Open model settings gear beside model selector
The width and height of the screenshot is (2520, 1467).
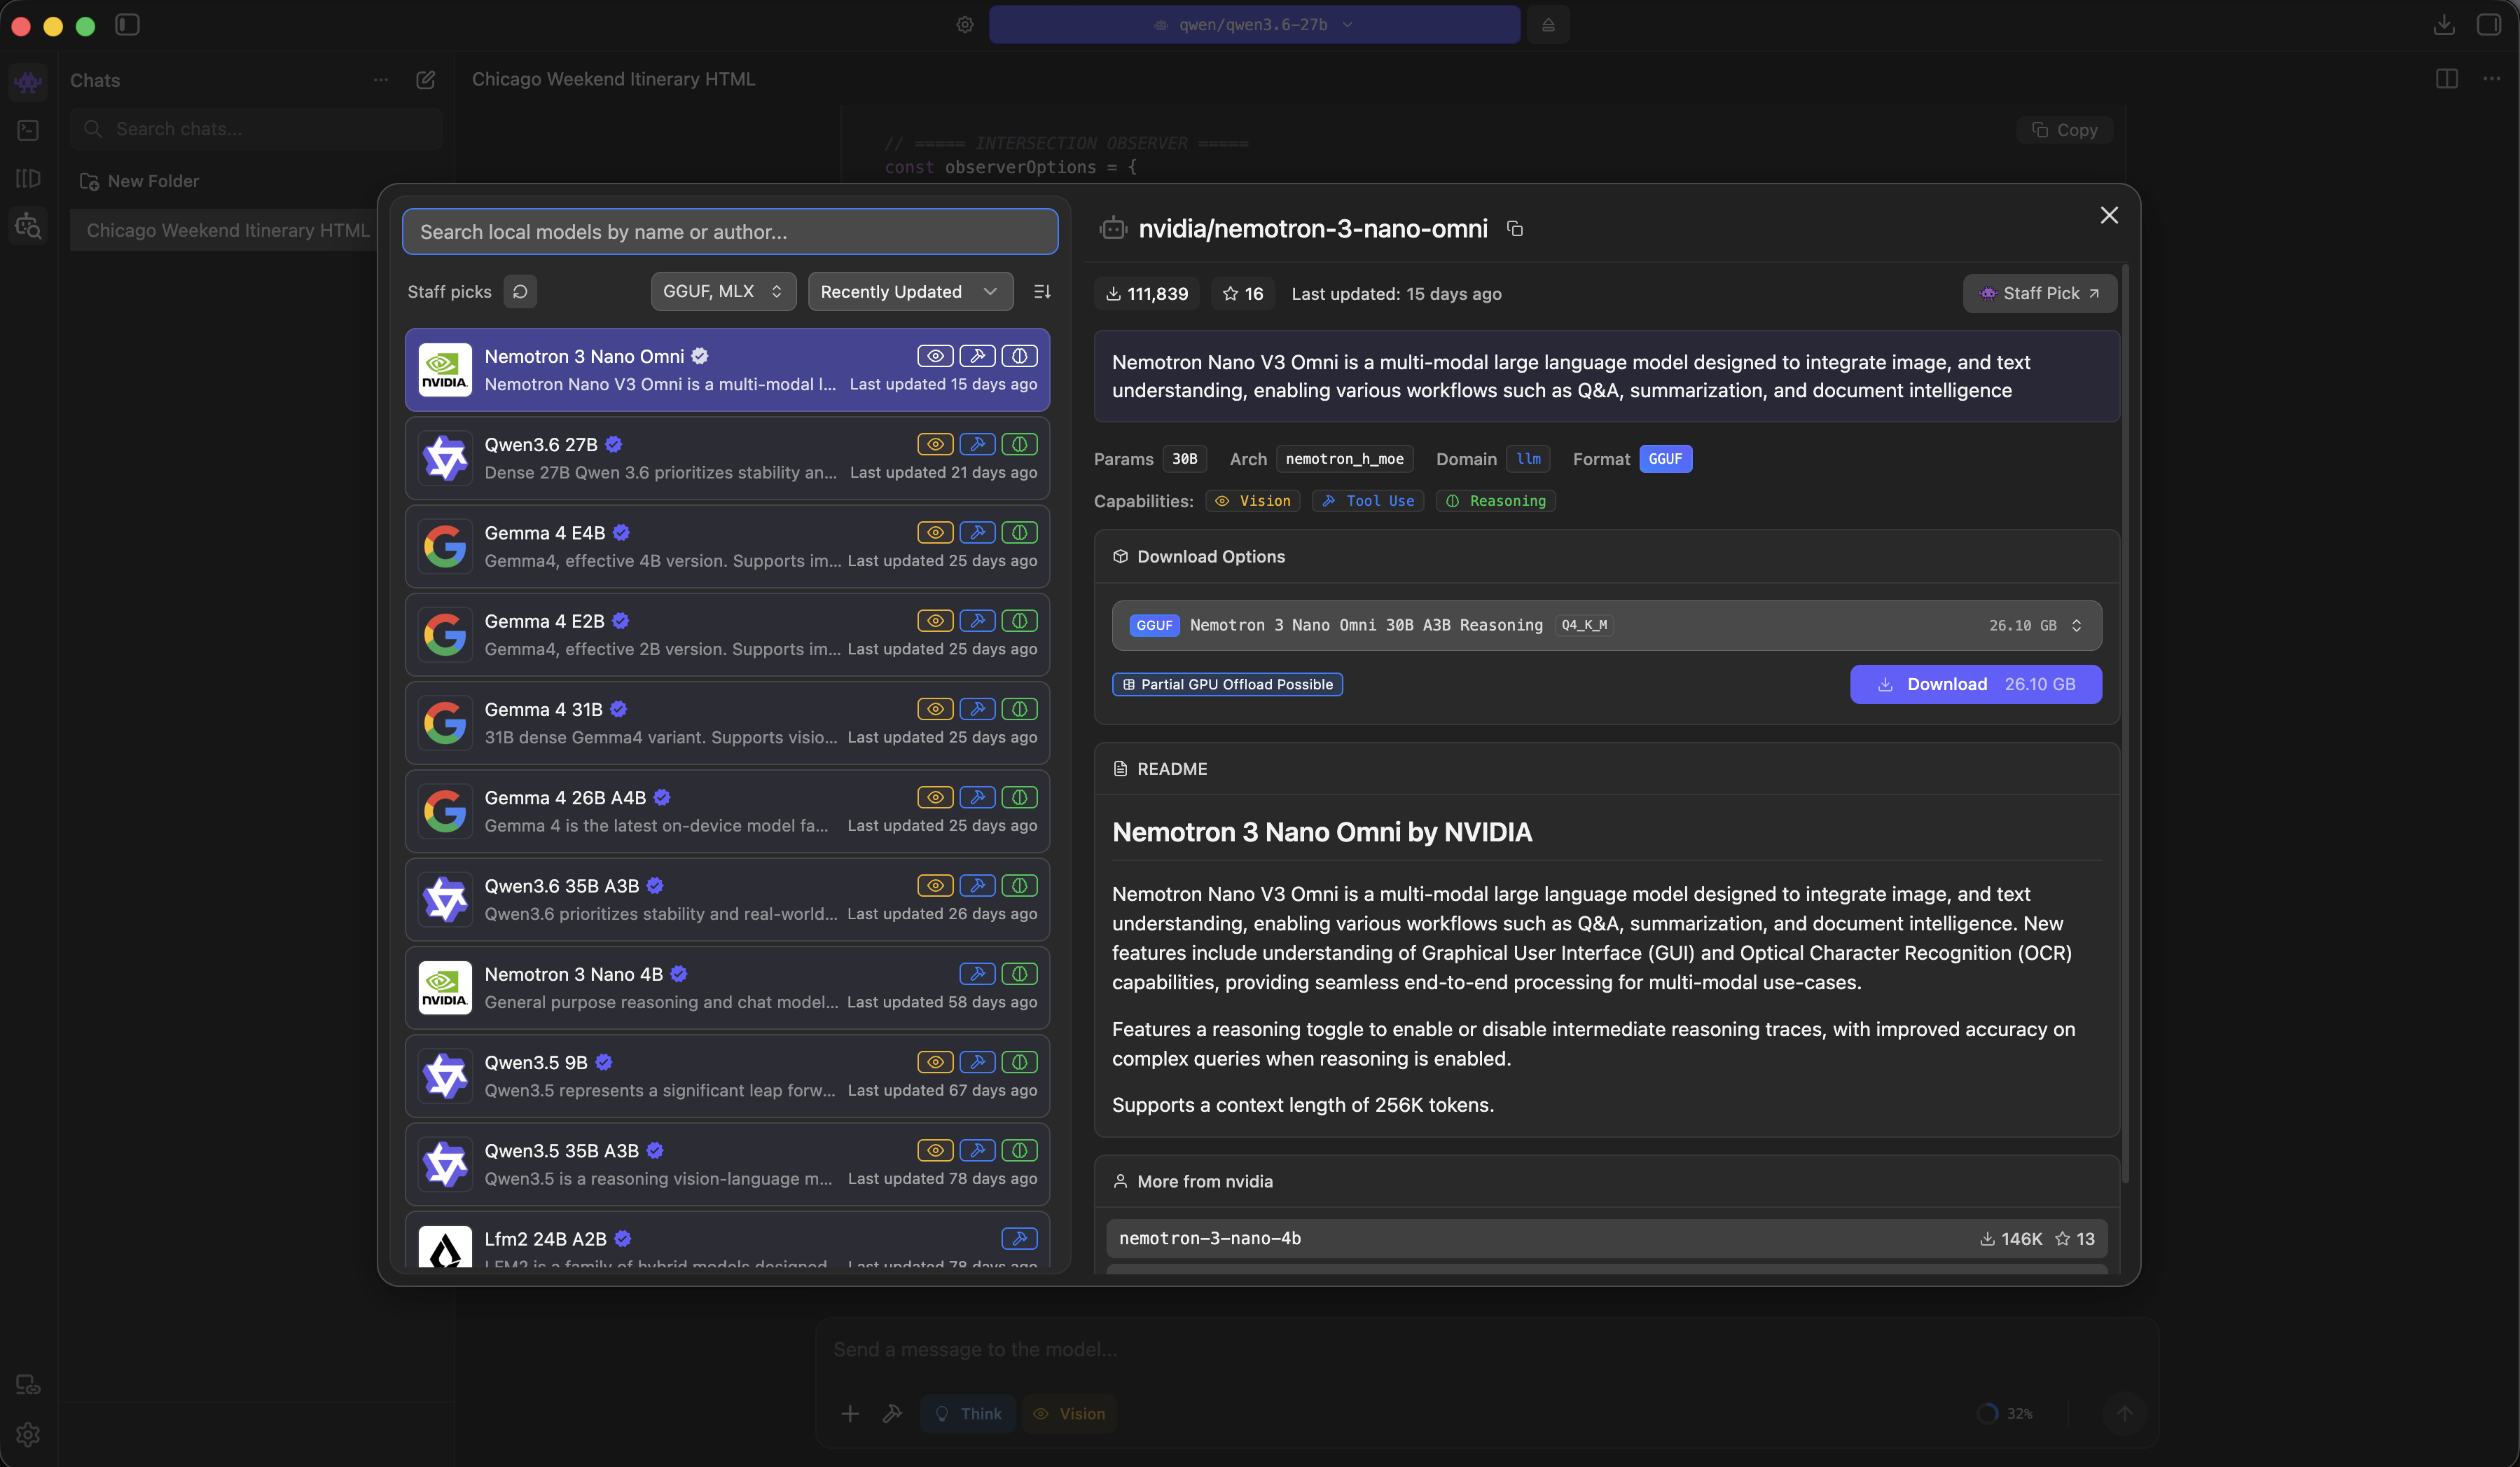coord(965,25)
